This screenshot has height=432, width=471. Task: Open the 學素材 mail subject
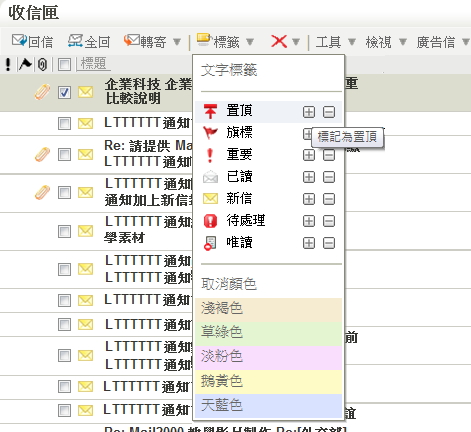(x=124, y=238)
